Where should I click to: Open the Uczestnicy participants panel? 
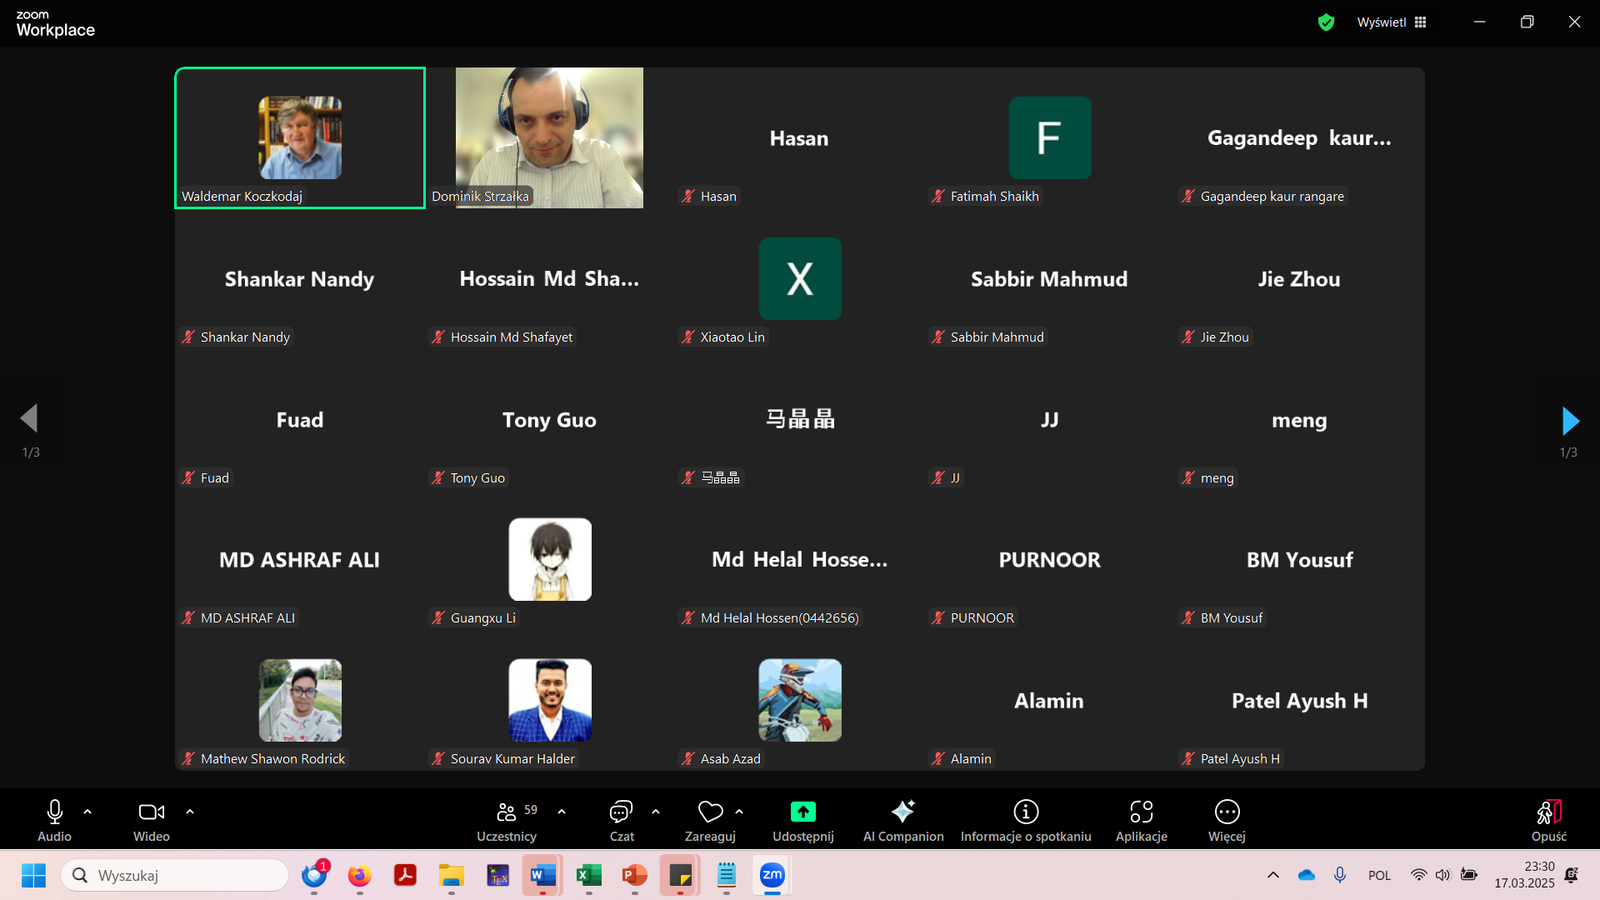tap(507, 820)
